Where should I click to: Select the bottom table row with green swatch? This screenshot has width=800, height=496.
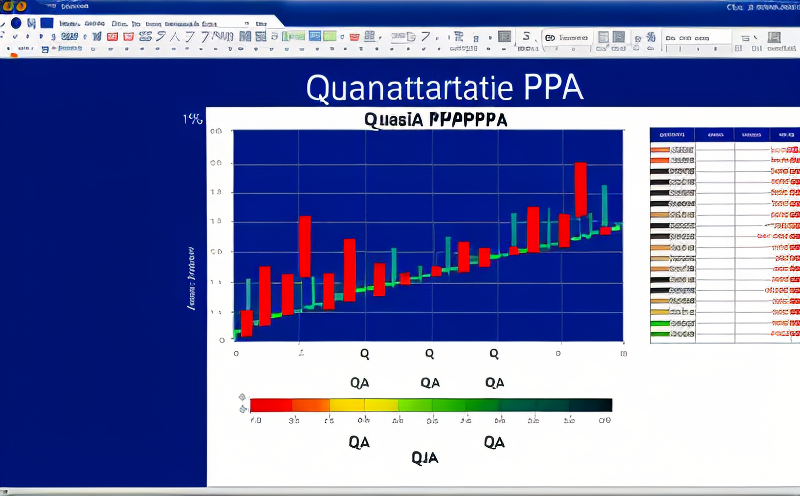(725, 334)
